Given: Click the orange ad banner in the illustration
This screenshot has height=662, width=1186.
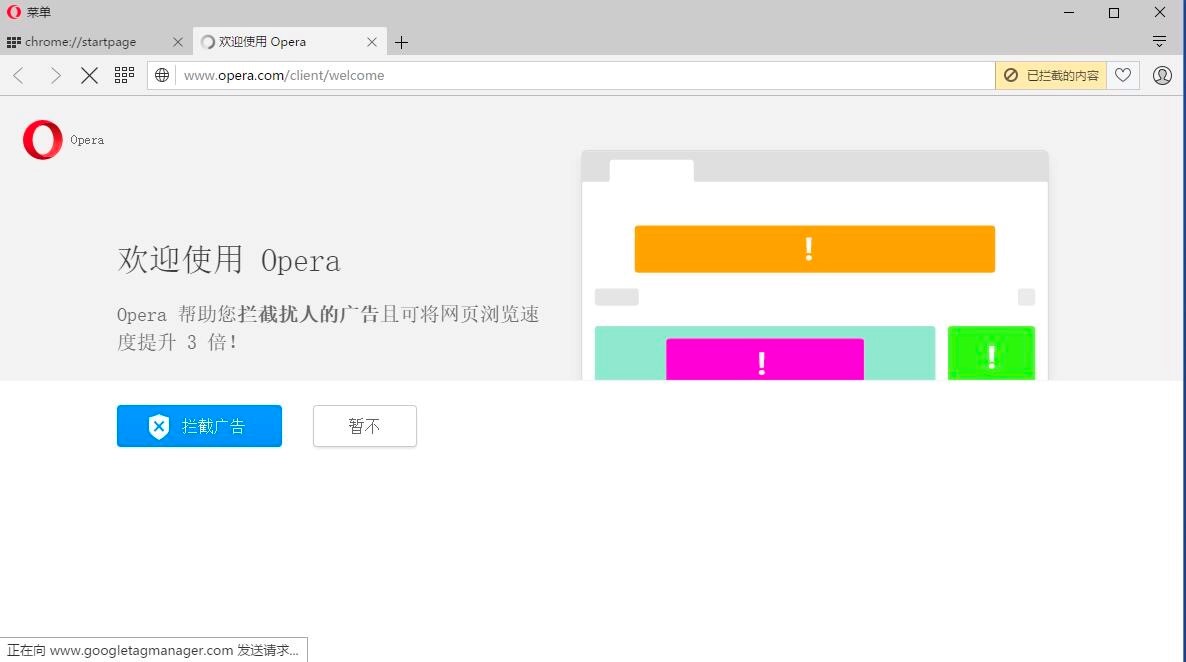Looking at the screenshot, I should click(x=813, y=248).
